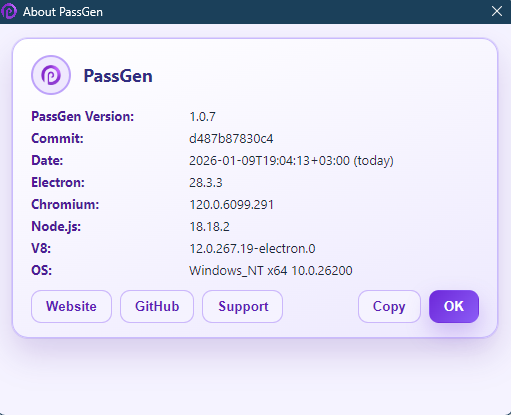Click the Chromium version 120.0.6099.291
The height and width of the screenshot is (415, 511).
click(231, 205)
